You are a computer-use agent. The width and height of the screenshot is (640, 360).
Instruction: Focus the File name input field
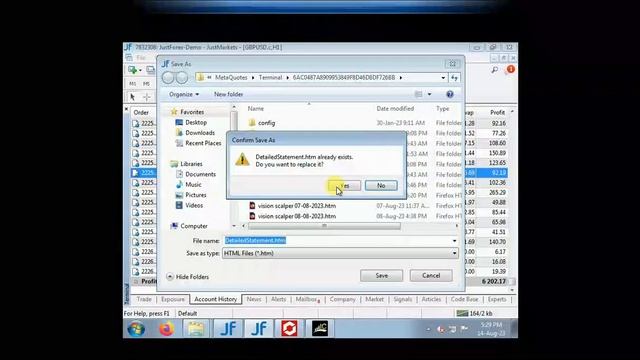pyautogui.click(x=337, y=241)
